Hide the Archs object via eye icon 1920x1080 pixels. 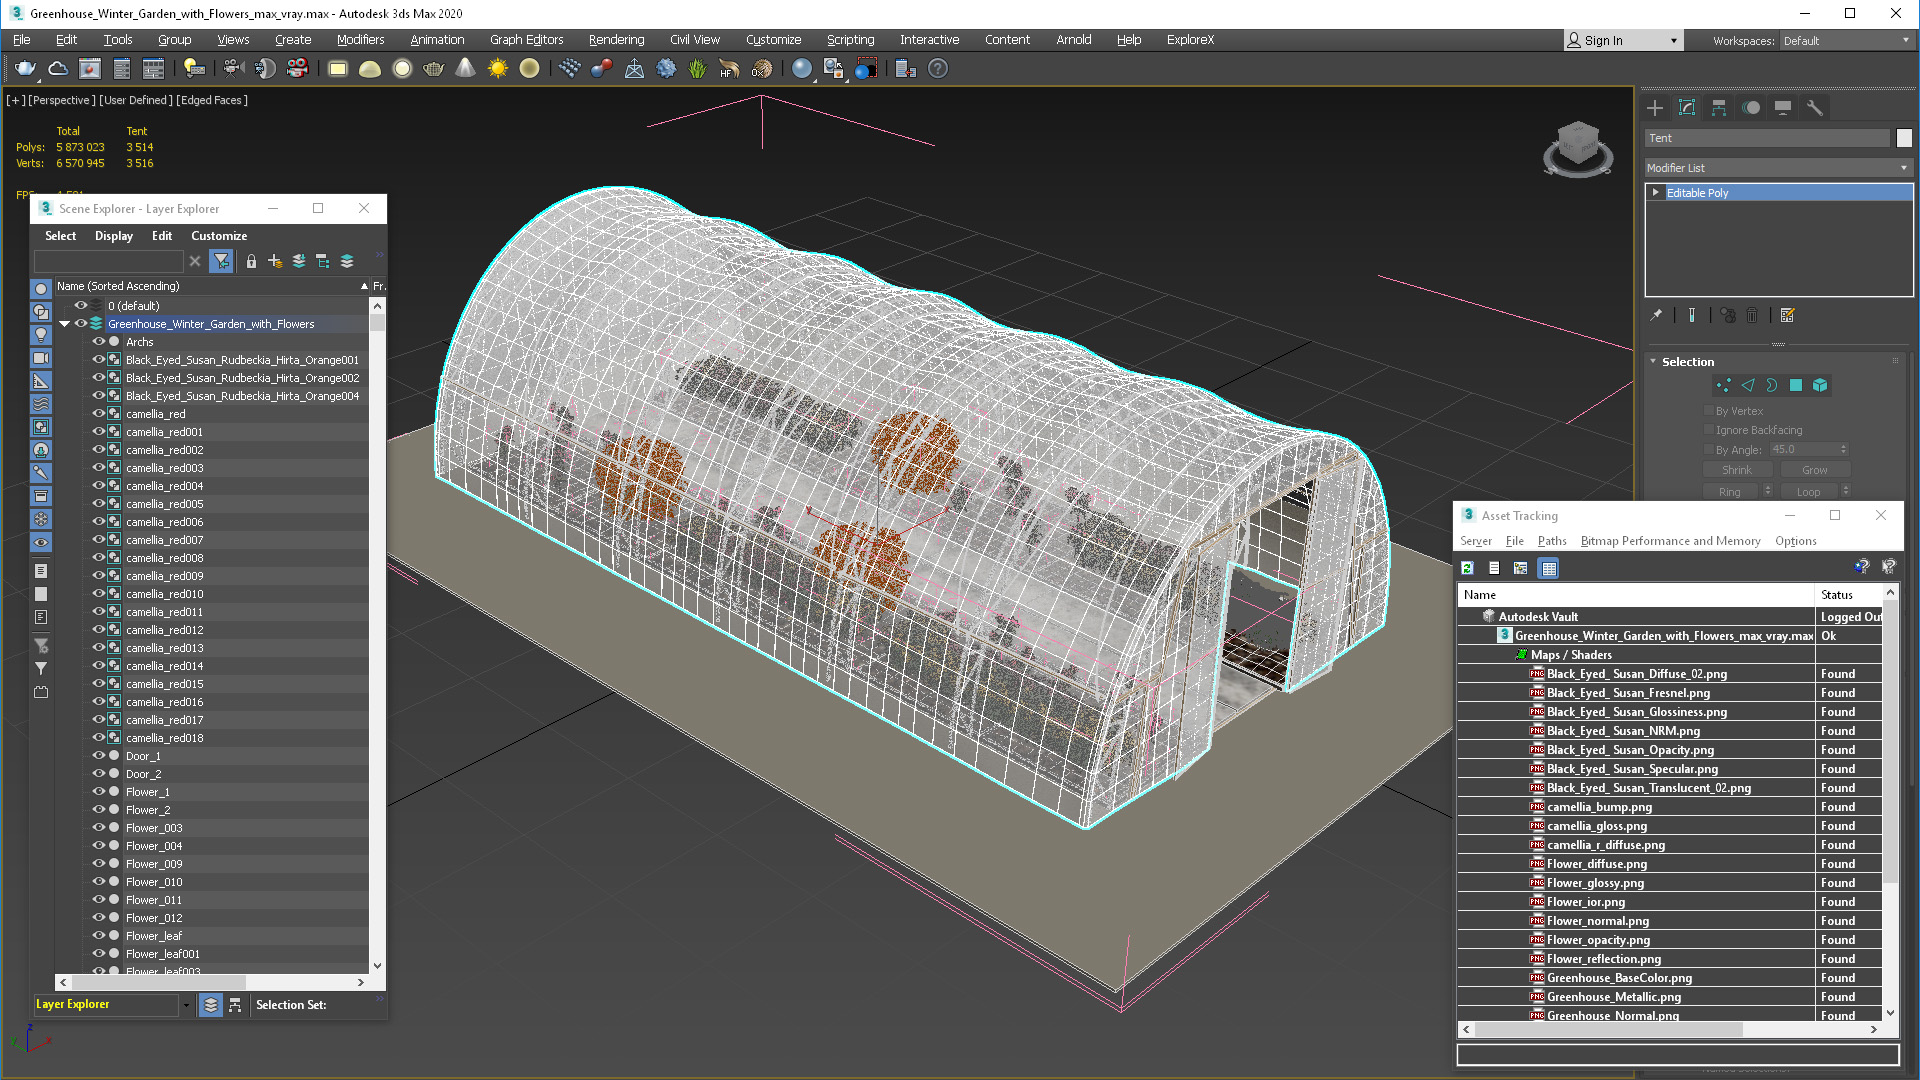click(x=98, y=342)
